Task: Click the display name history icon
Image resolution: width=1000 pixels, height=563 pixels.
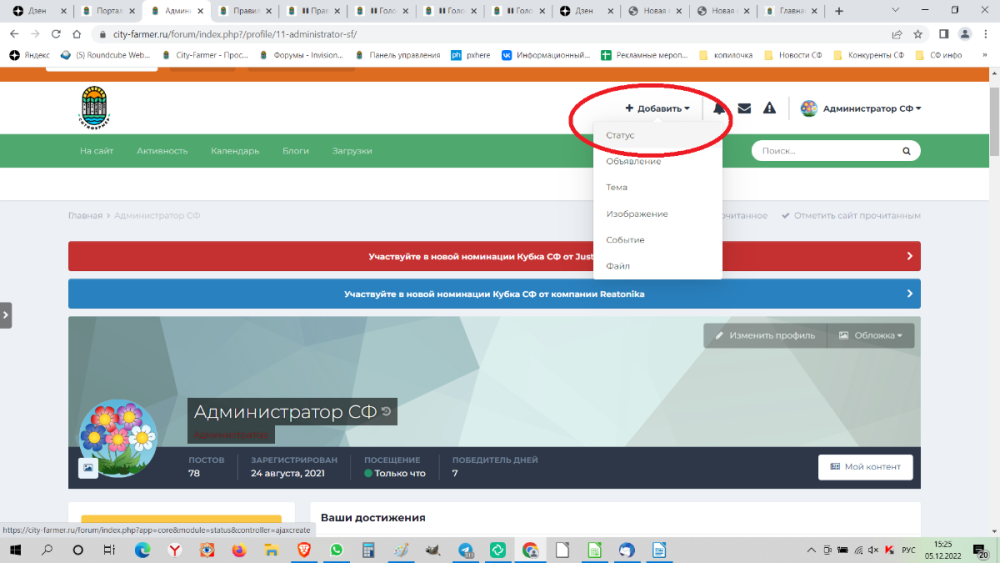Action: tap(387, 411)
